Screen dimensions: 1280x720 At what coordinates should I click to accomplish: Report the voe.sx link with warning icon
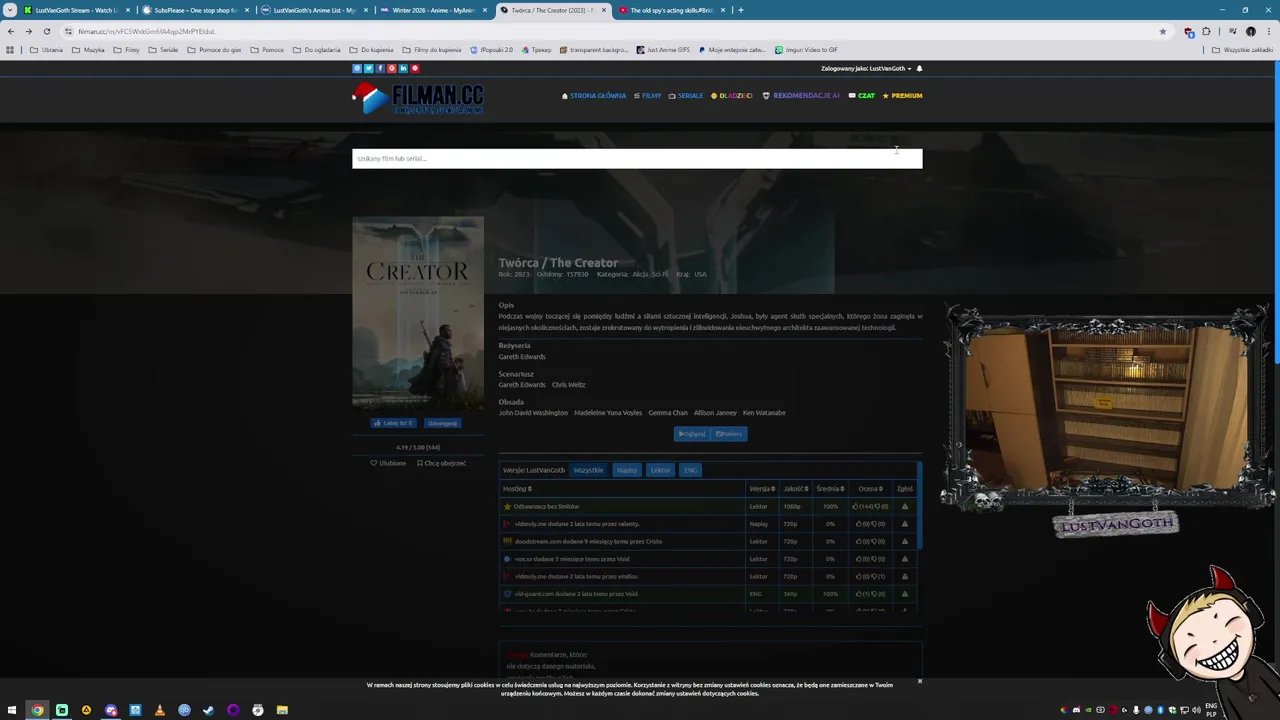(905, 559)
